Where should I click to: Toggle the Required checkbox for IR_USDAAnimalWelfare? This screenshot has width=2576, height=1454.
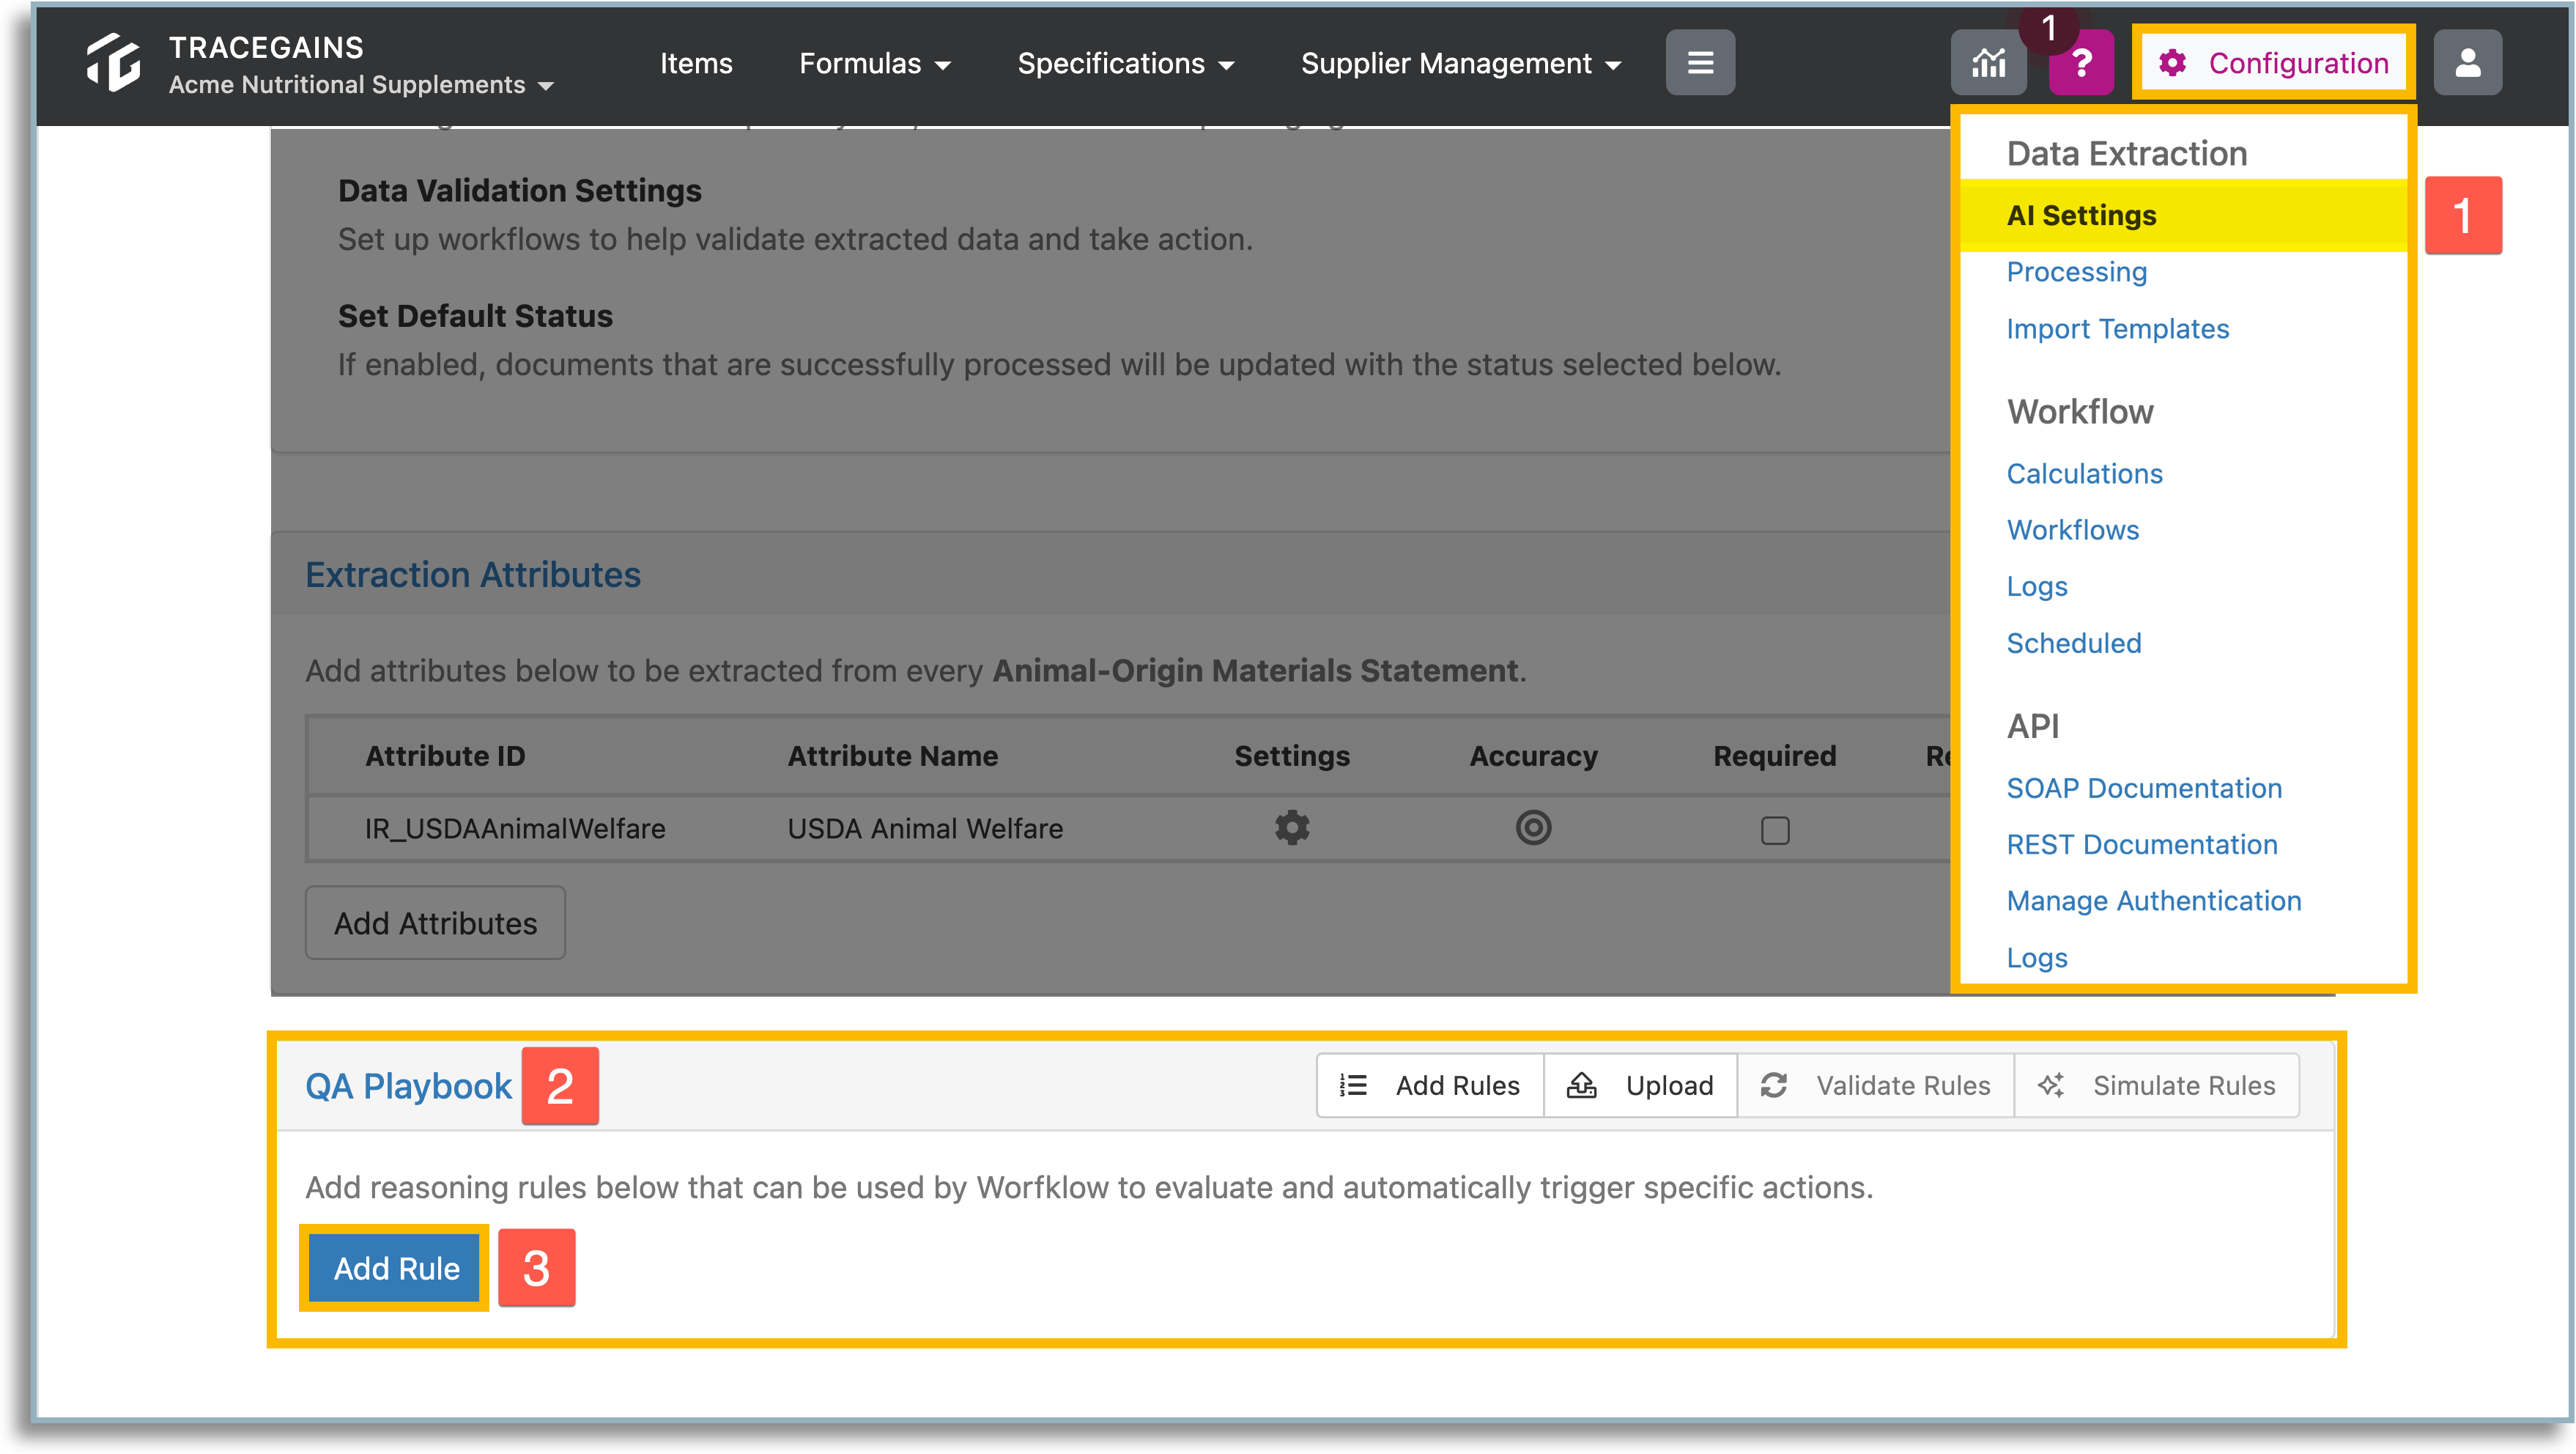1775,830
